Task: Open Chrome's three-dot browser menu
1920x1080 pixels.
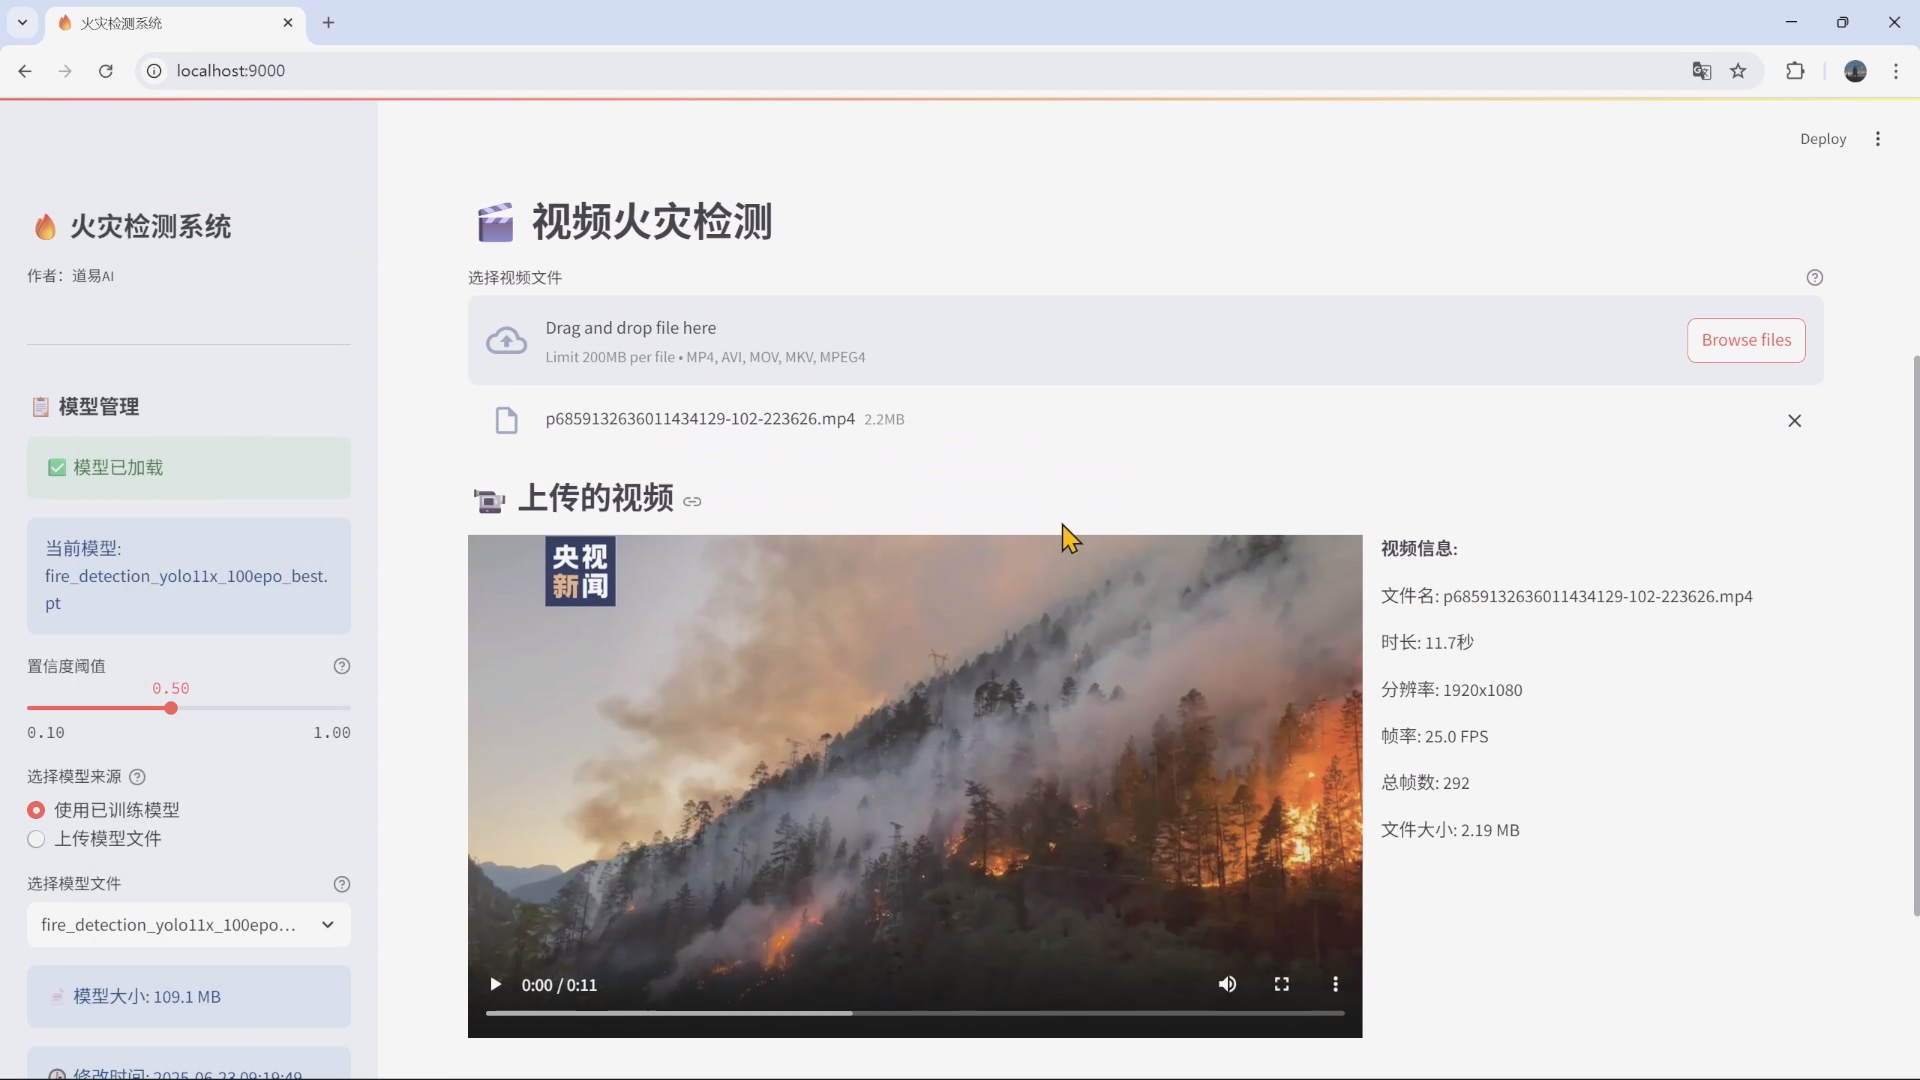Action: (1897, 71)
